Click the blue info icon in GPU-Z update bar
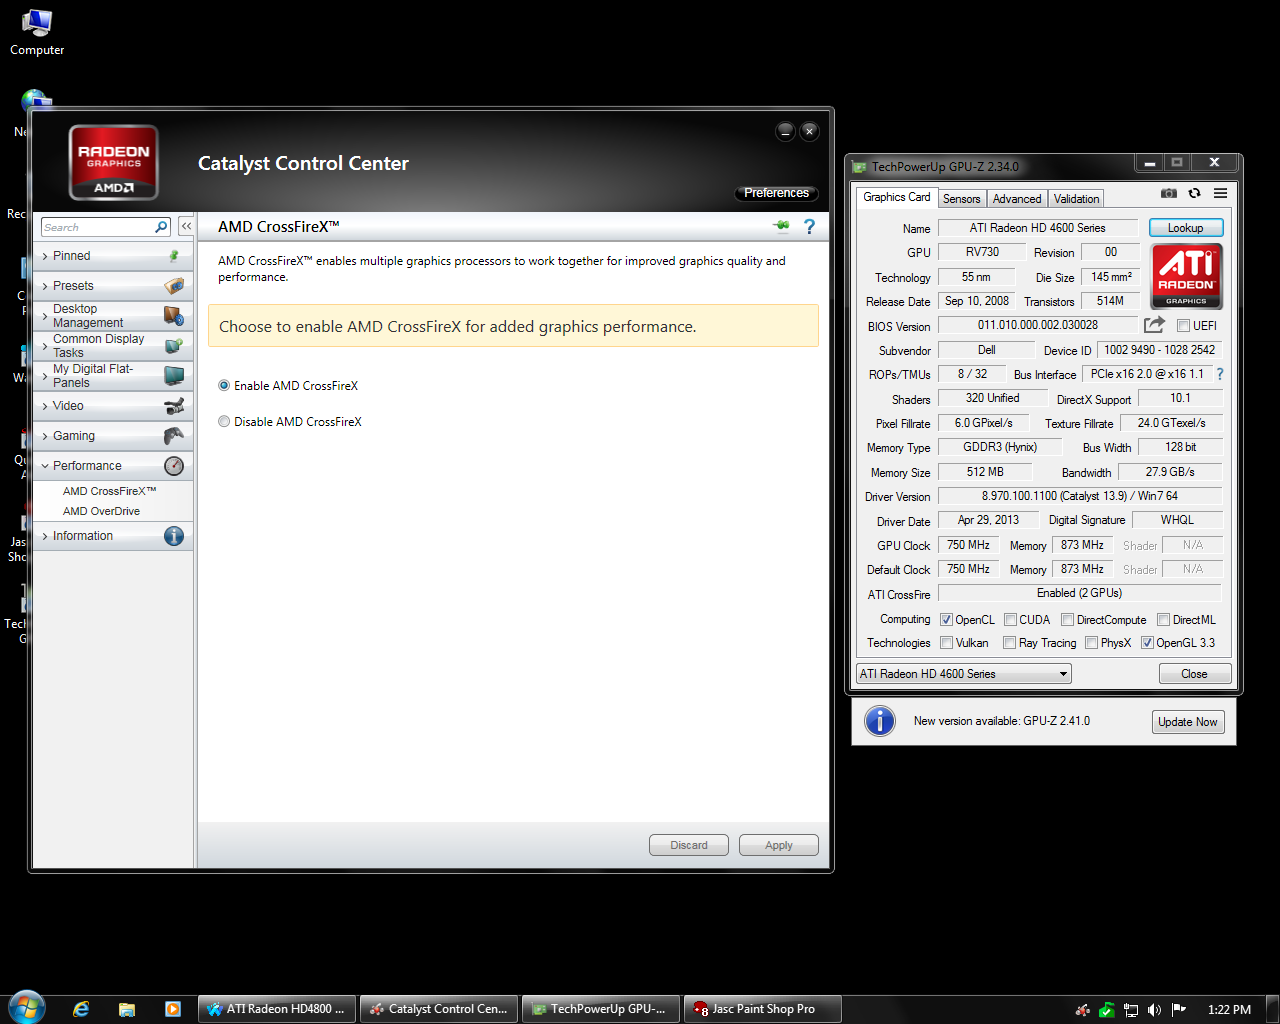 [880, 721]
